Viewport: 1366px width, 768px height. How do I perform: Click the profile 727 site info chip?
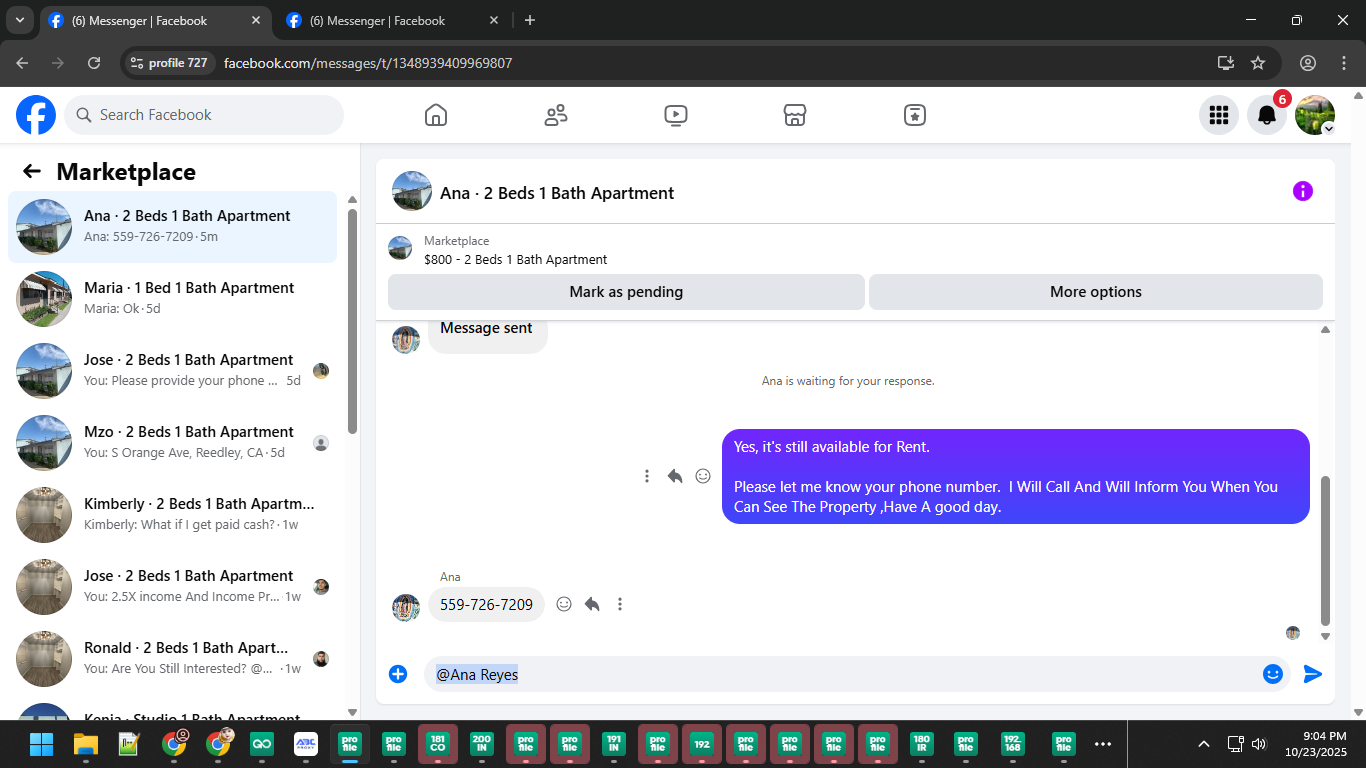tap(169, 63)
